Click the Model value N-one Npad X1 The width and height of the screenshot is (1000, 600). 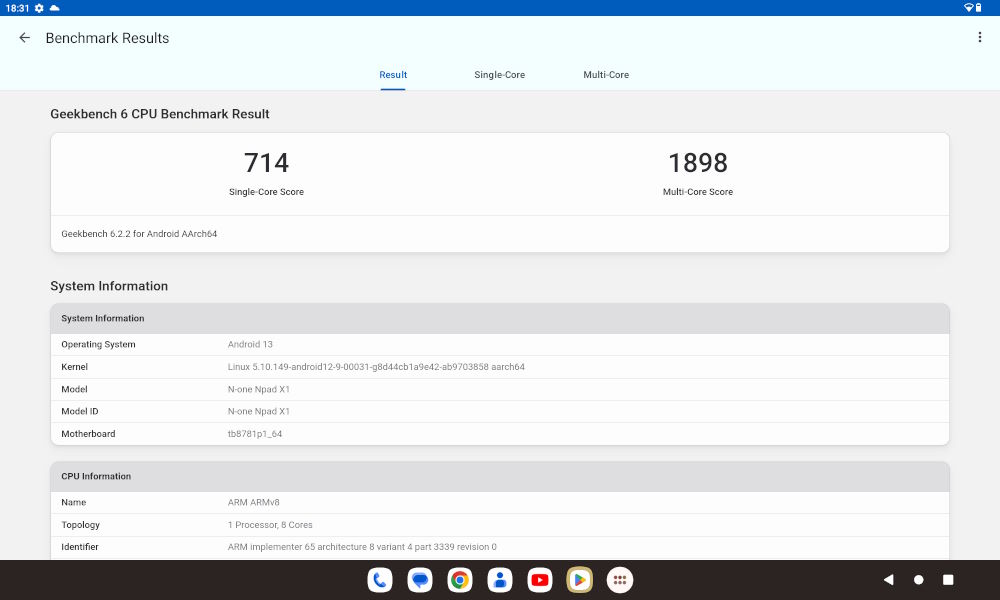(x=259, y=389)
